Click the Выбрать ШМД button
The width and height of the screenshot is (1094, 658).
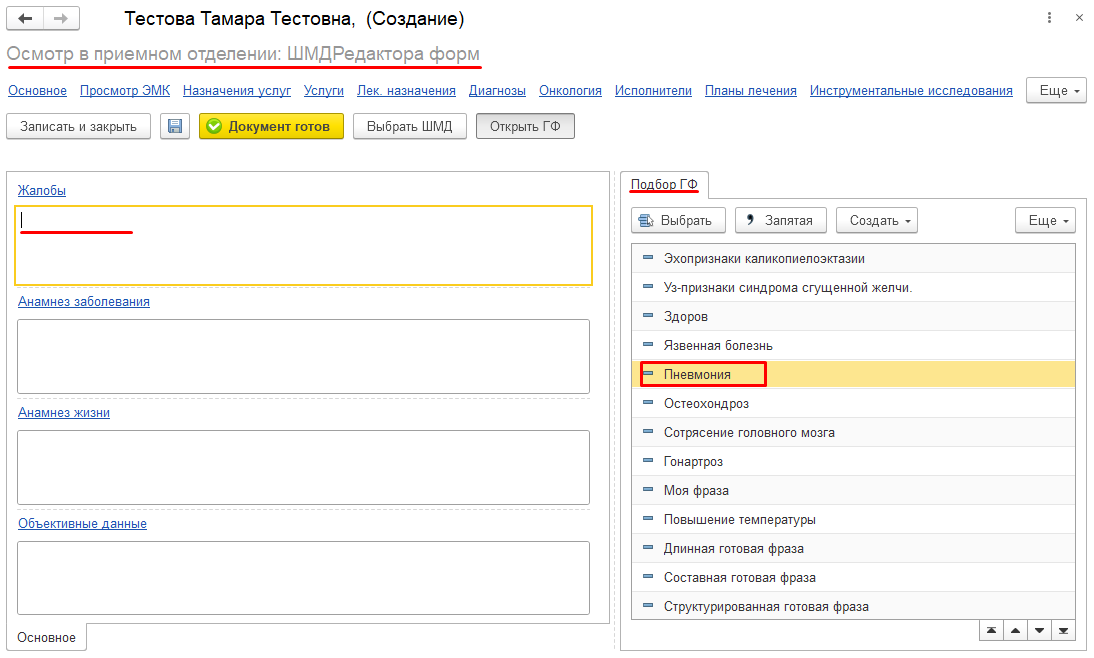coord(410,126)
